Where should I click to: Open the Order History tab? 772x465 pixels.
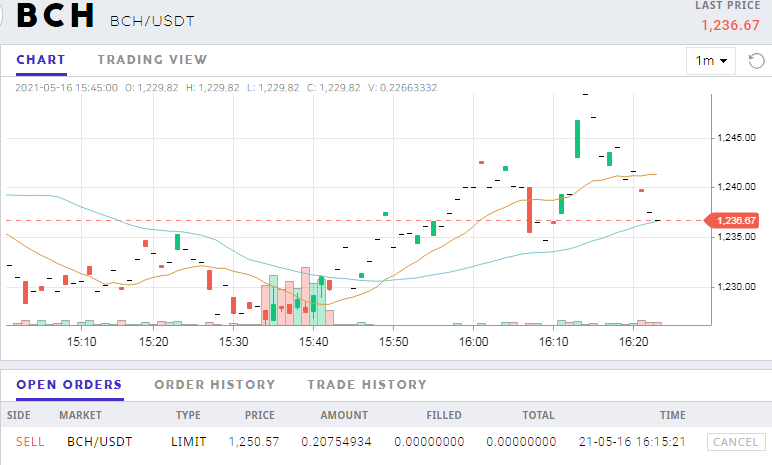215,385
